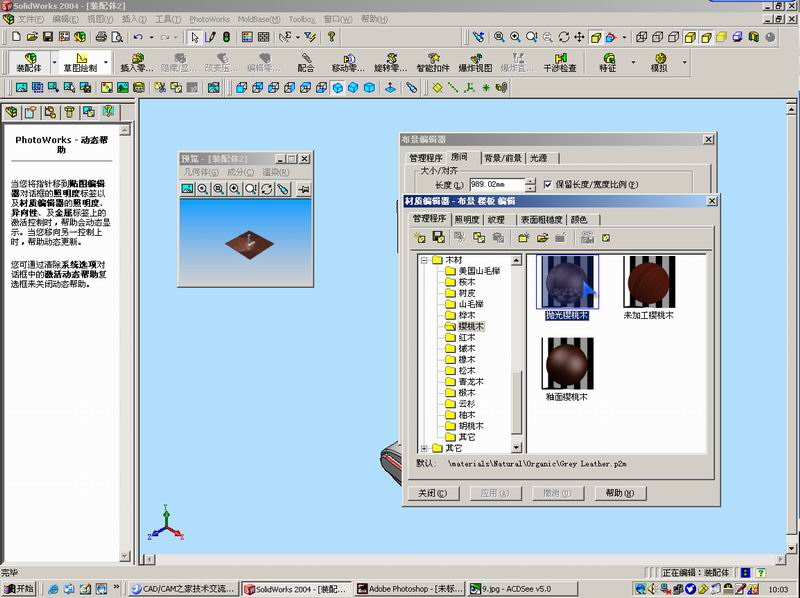The width and height of the screenshot is (800, 598).
Task: Open the Smart Fasteners (智能扣件) tool
Action: point(433,62)
